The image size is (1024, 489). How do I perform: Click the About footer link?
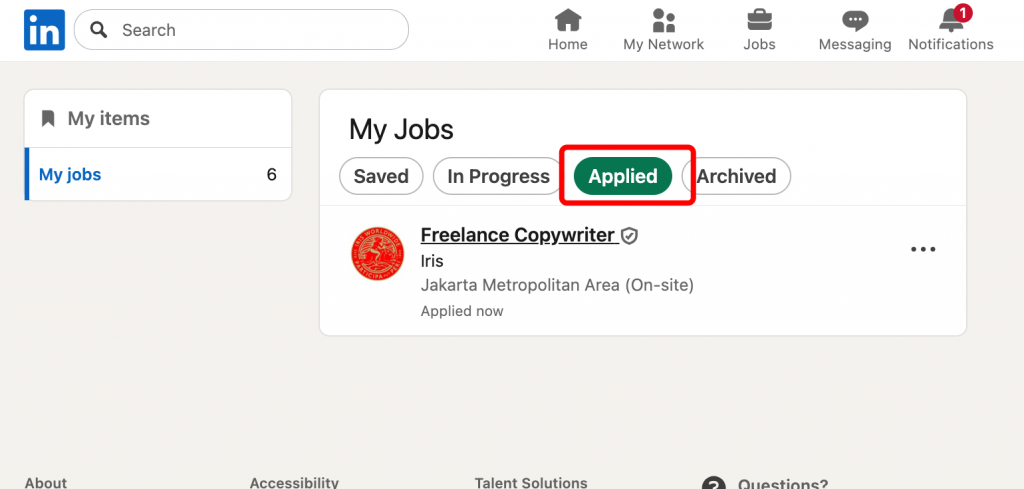(x=46, y=482)
